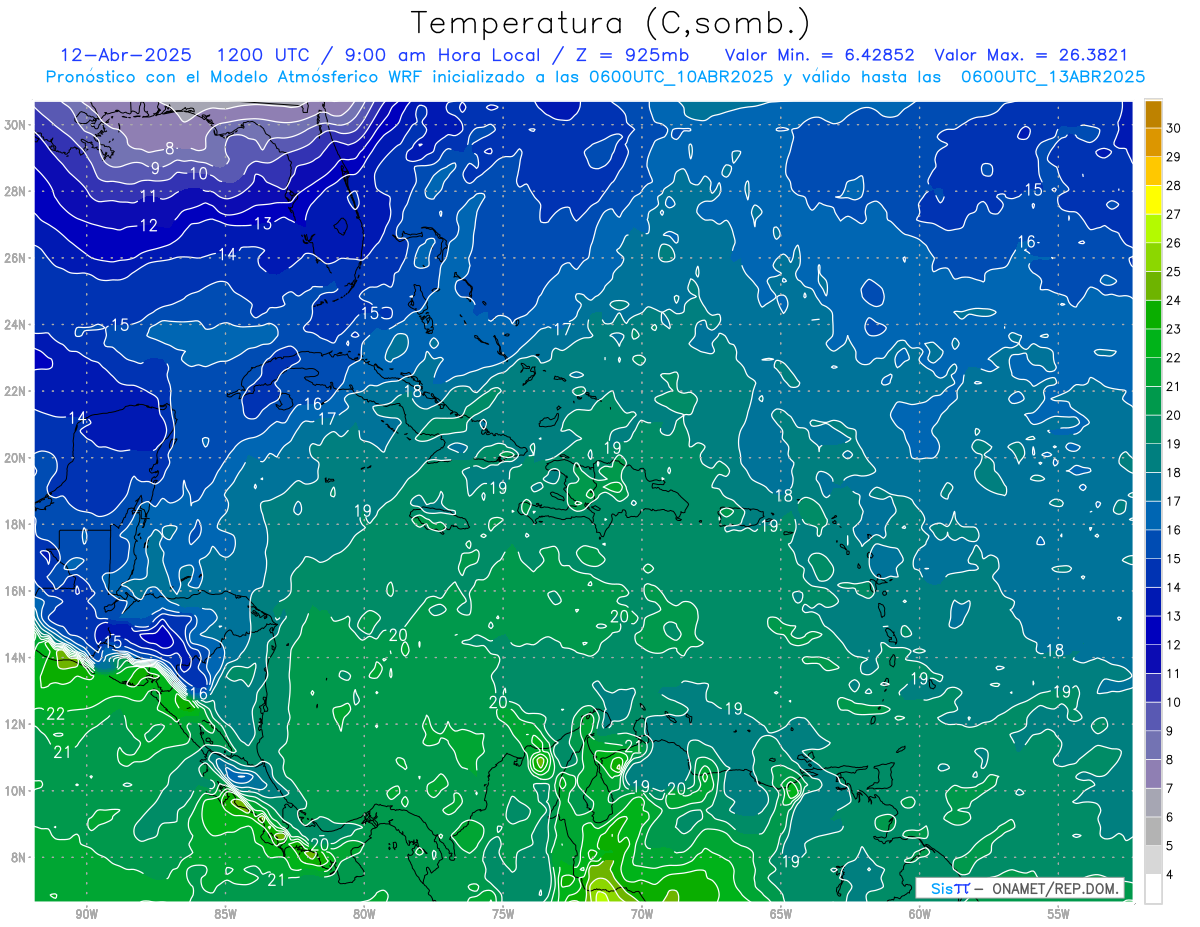
Task: Click the 26N latitude axis label
Action: tap(17, 258)
